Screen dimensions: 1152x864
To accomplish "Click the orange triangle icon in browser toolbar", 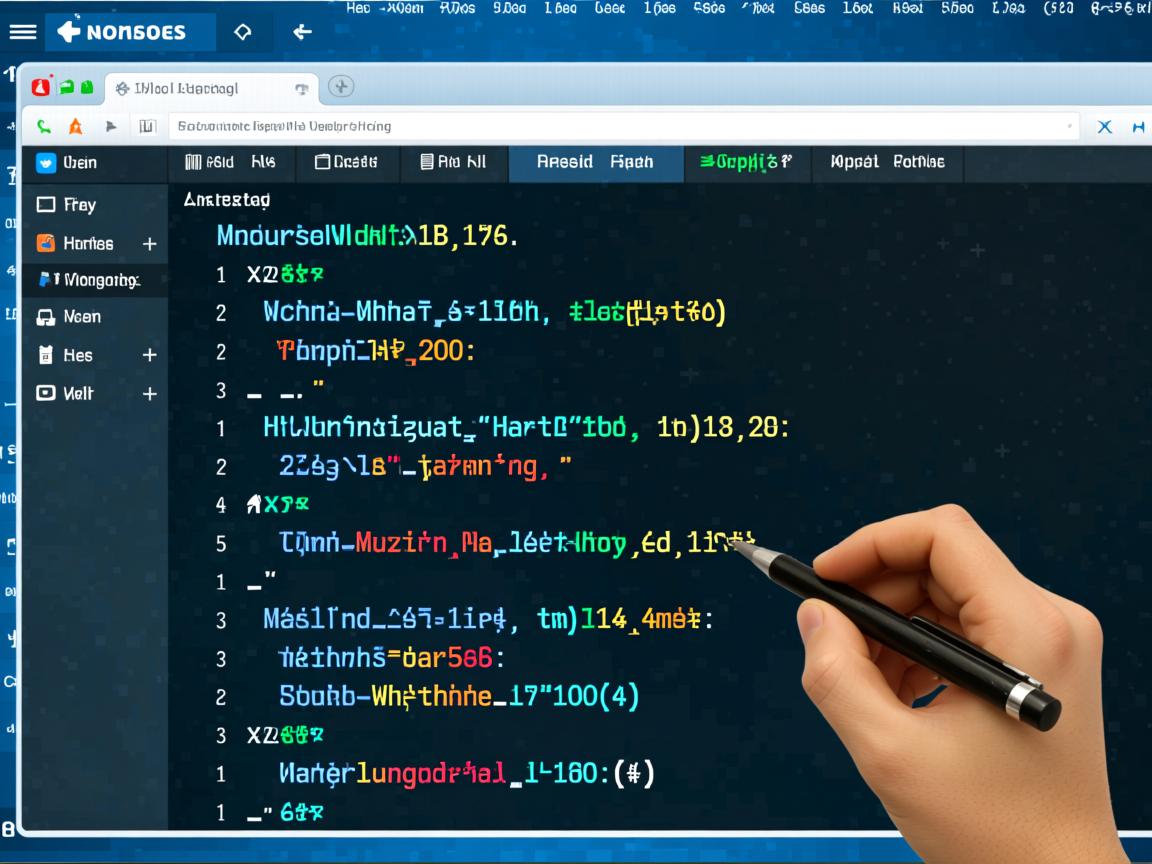I will (x=75, y=126).
